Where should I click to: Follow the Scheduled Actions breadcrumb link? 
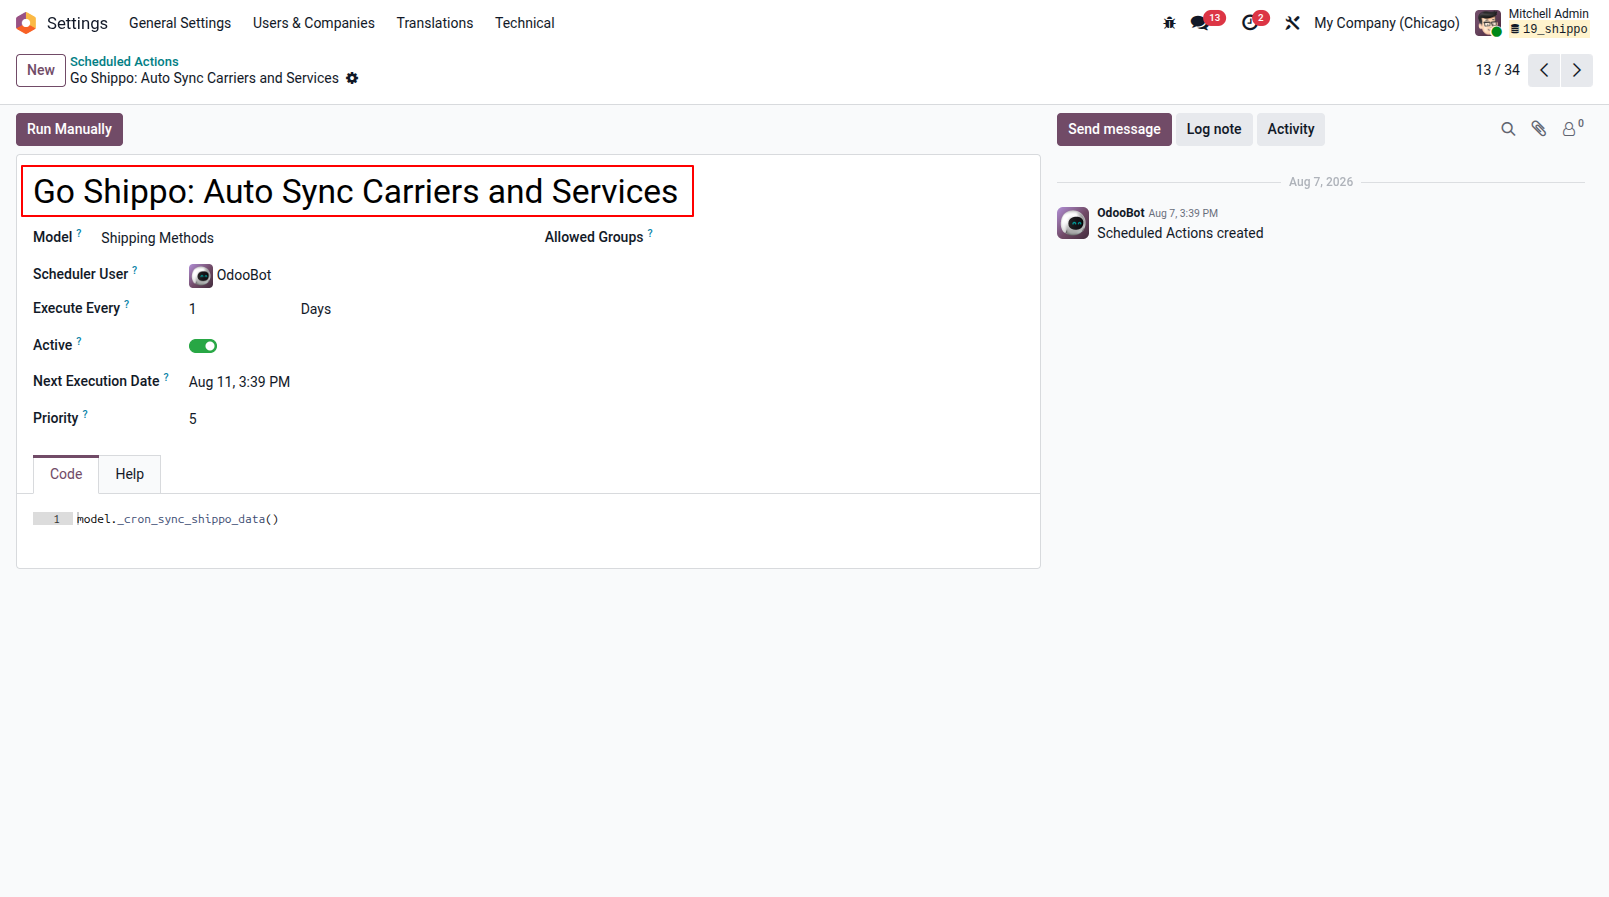pos(124,62)
